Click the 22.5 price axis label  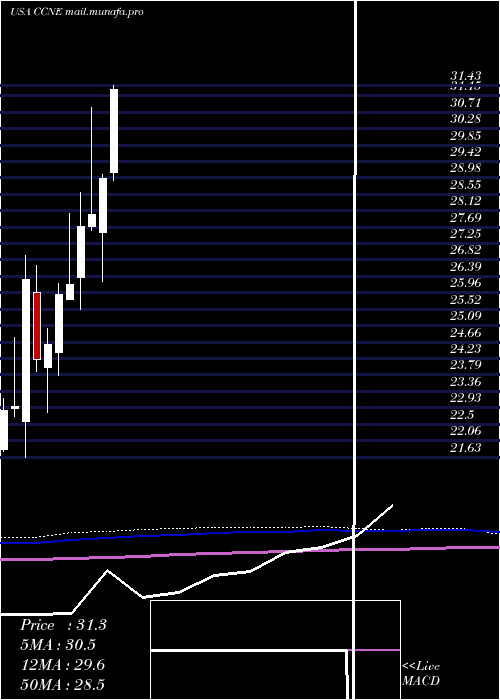462,414
